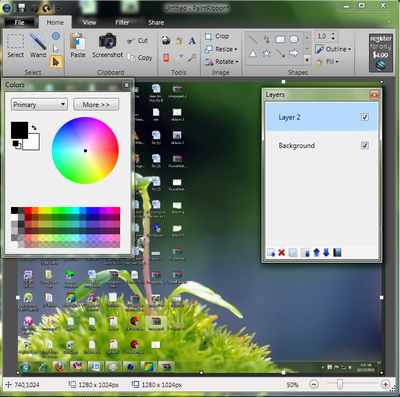Click the More >> button
The image size is (400, 397).
(x=96, y=105)
